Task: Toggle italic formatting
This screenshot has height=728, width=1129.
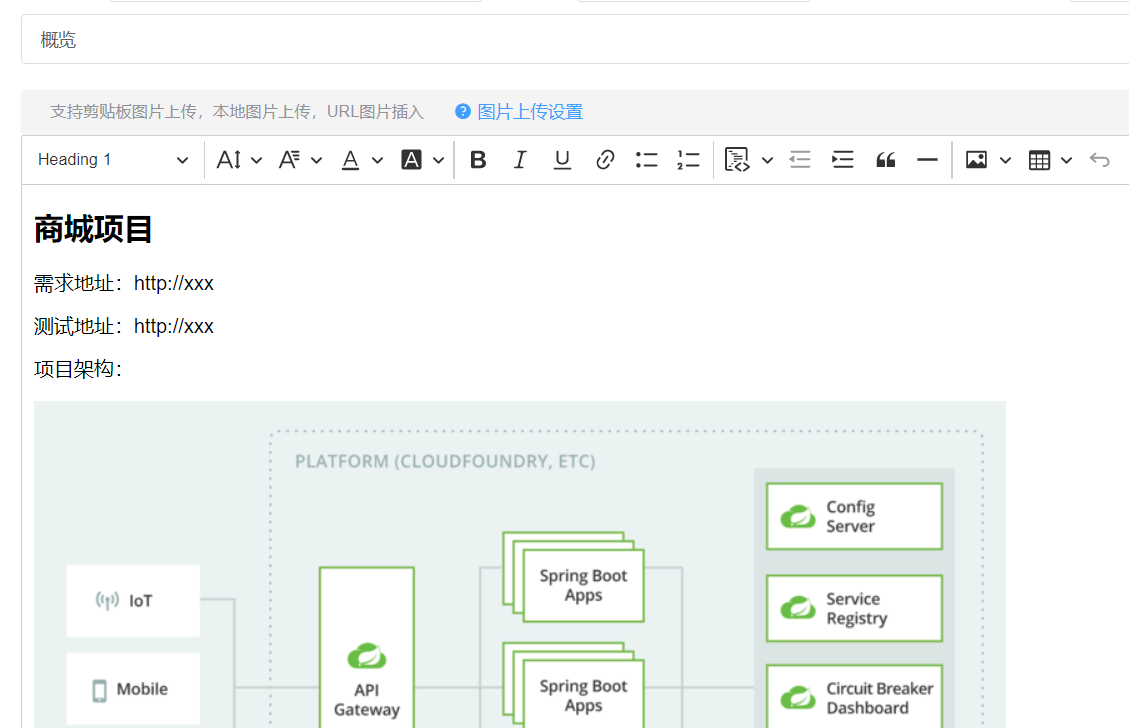Action: (x=520, y=160)
